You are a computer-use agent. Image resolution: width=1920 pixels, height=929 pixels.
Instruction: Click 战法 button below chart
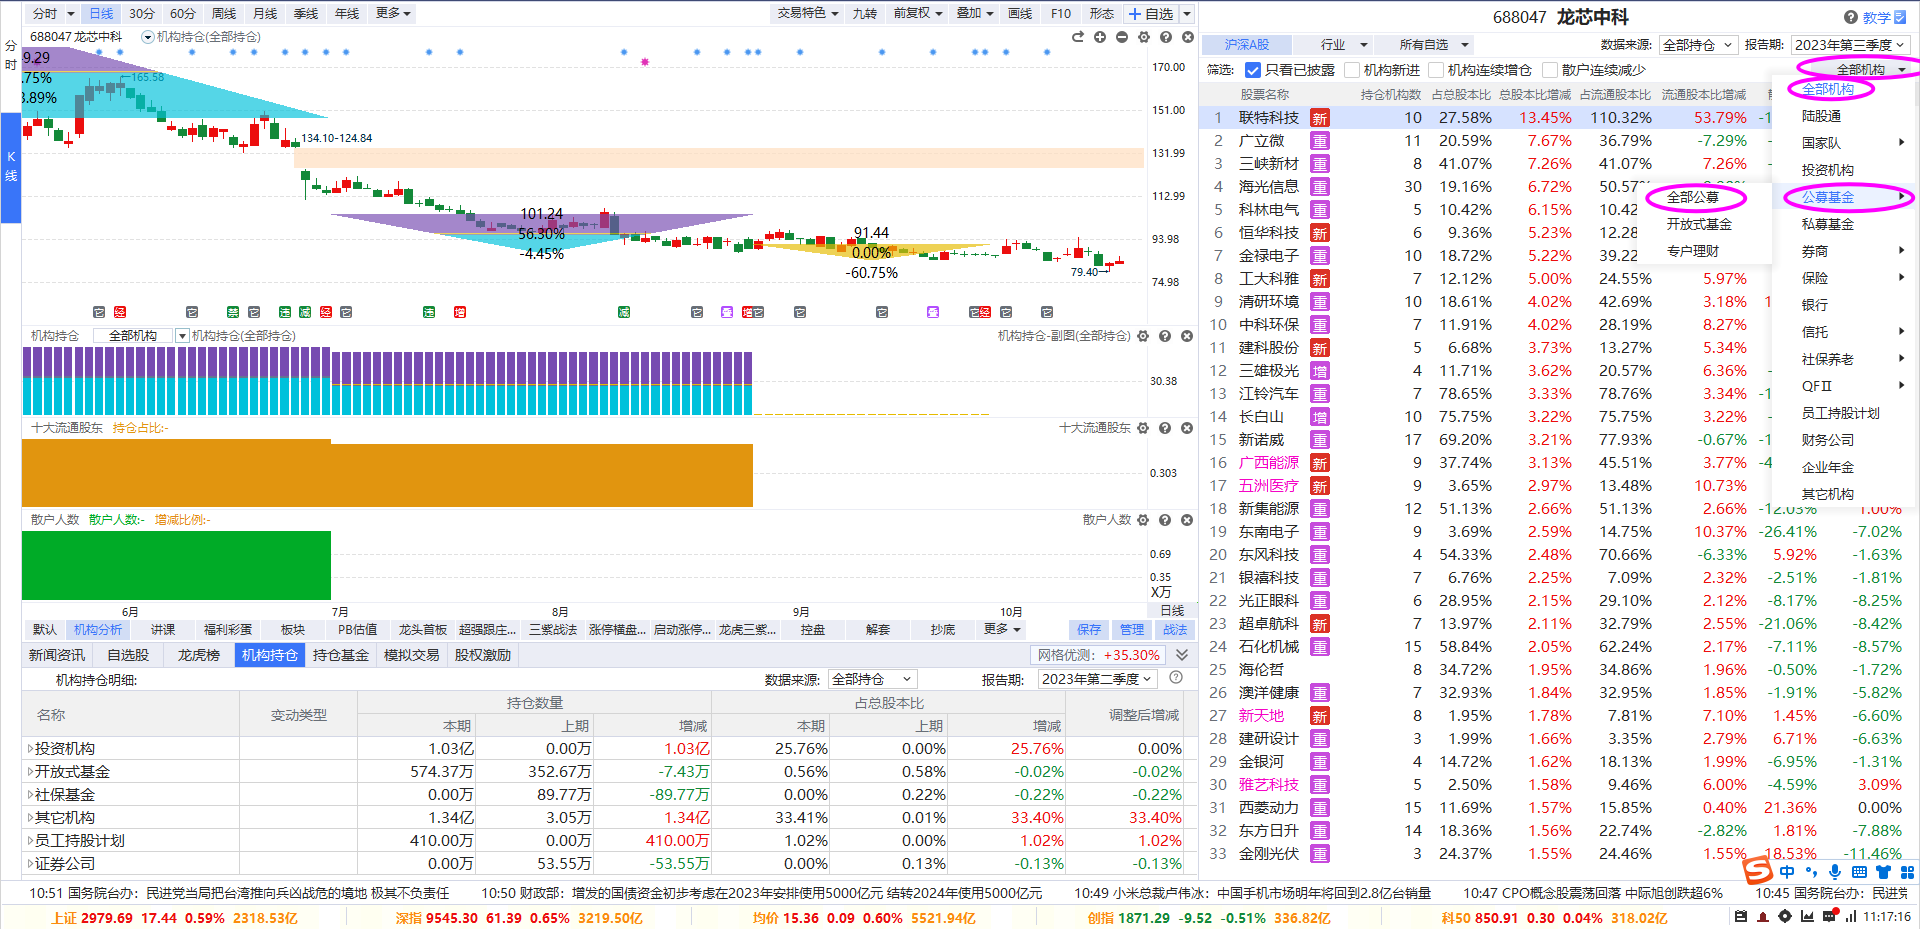pos(1175,629)
